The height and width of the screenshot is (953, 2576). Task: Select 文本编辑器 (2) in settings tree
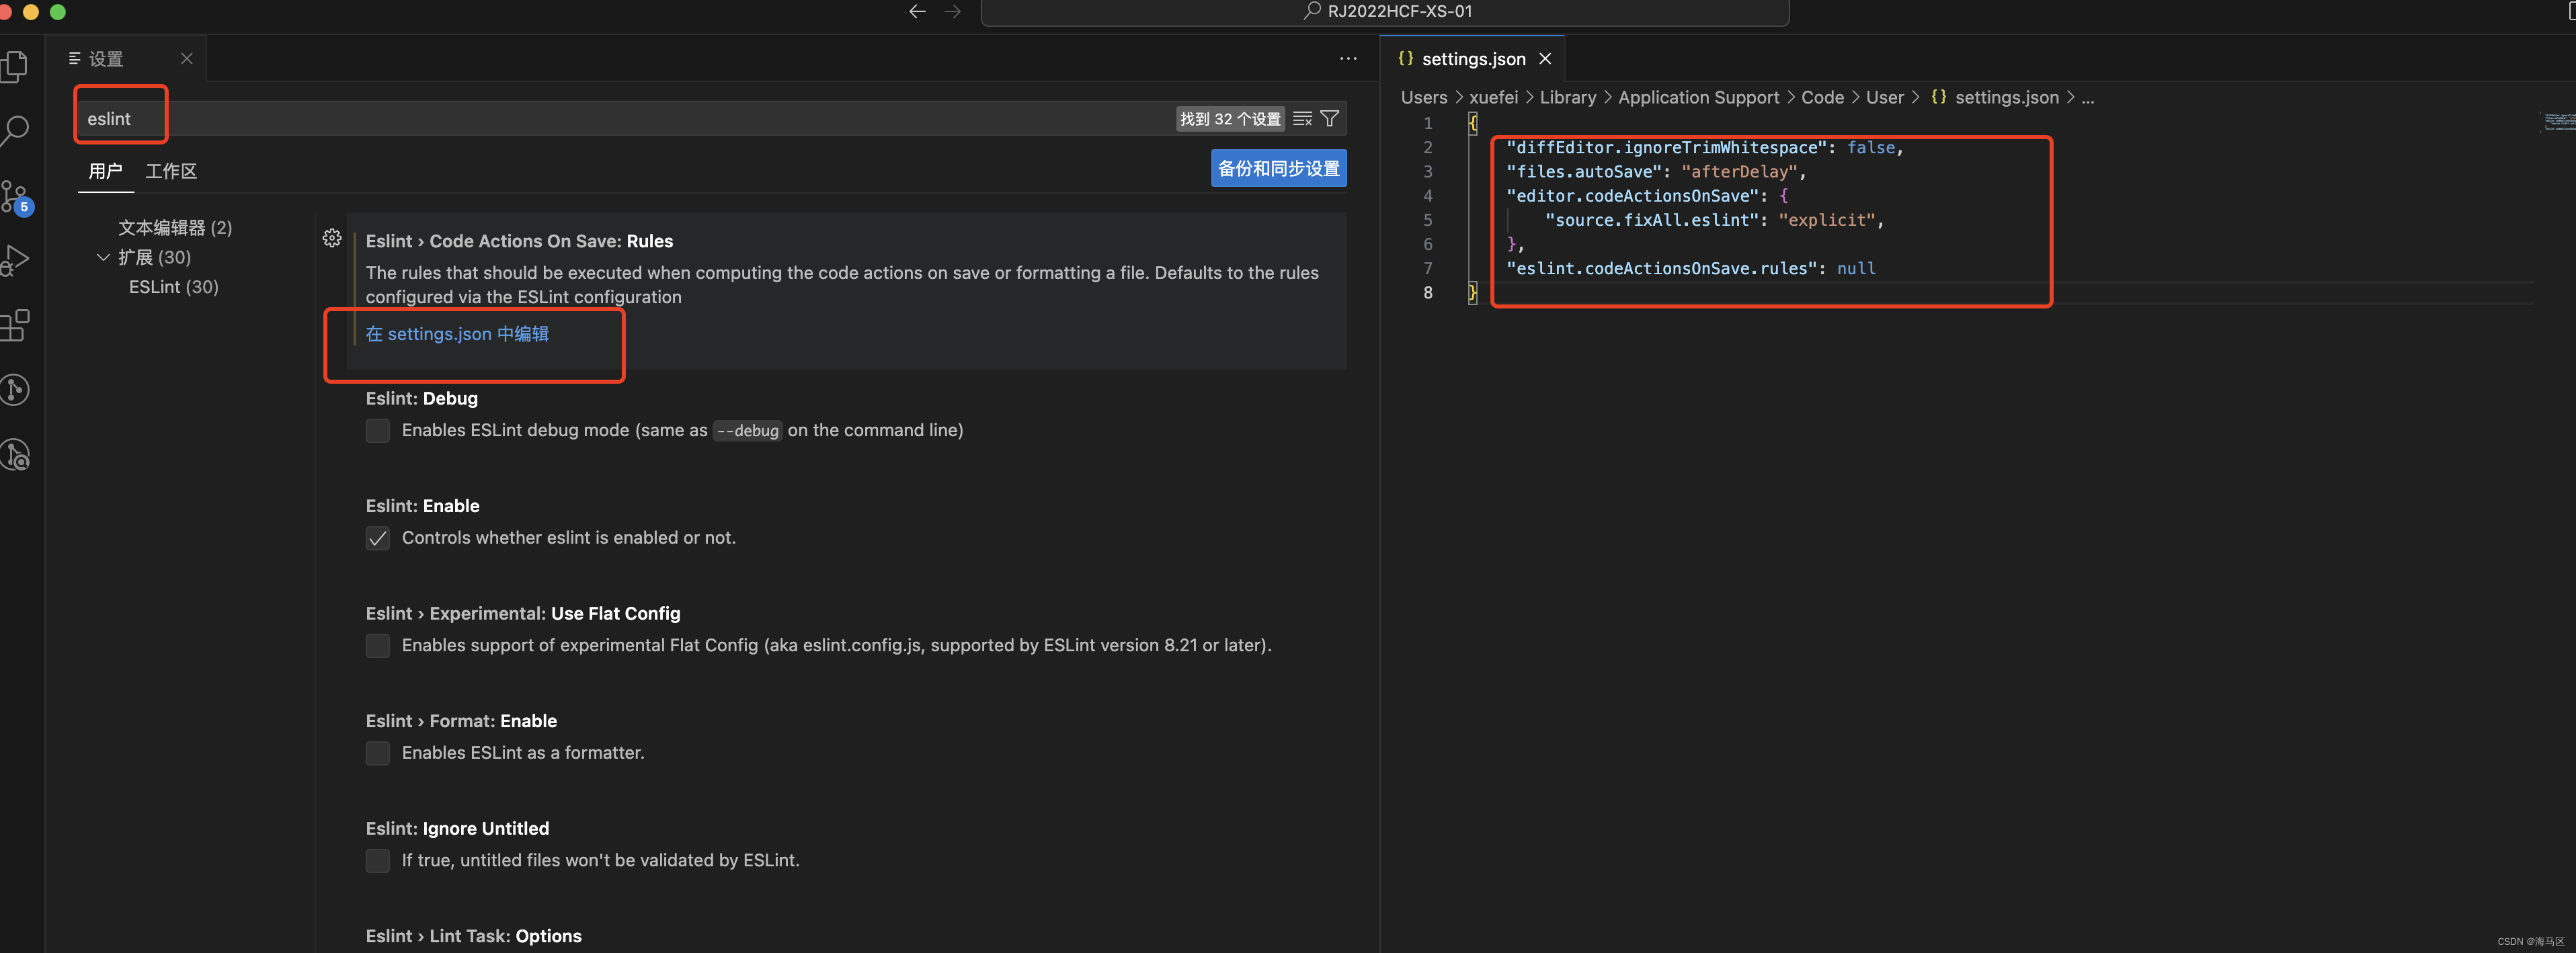(x=175, y=228)
